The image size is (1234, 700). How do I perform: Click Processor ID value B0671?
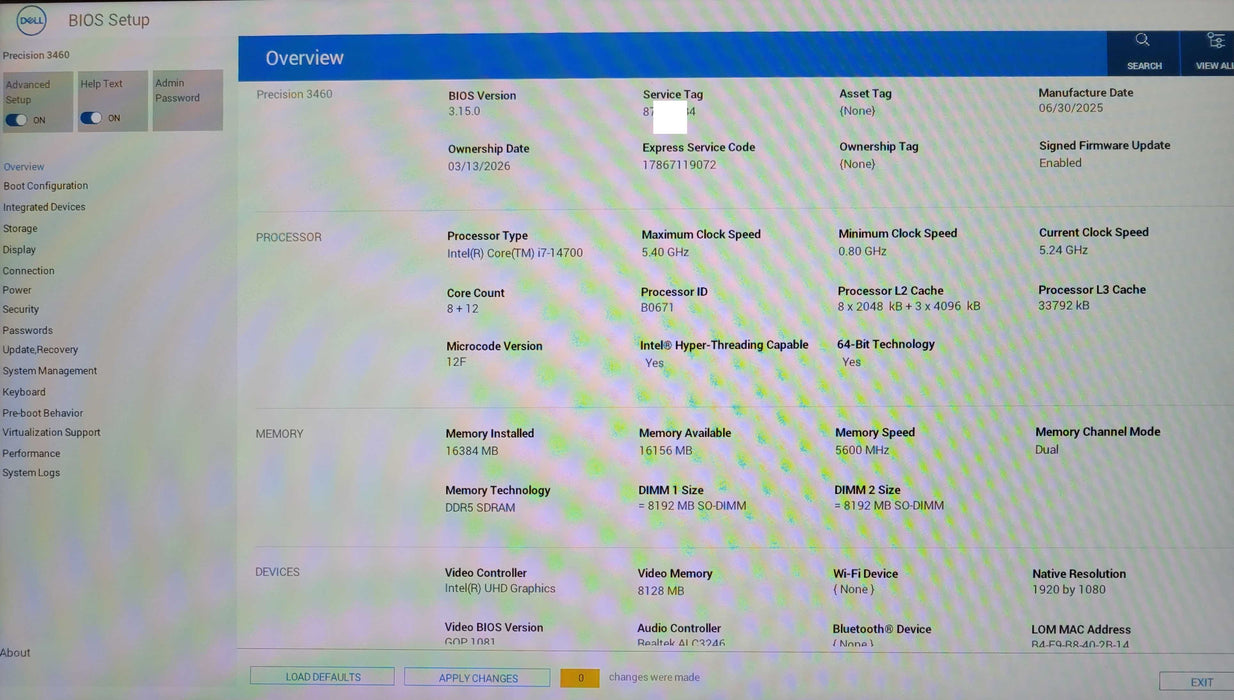[657, 308]
